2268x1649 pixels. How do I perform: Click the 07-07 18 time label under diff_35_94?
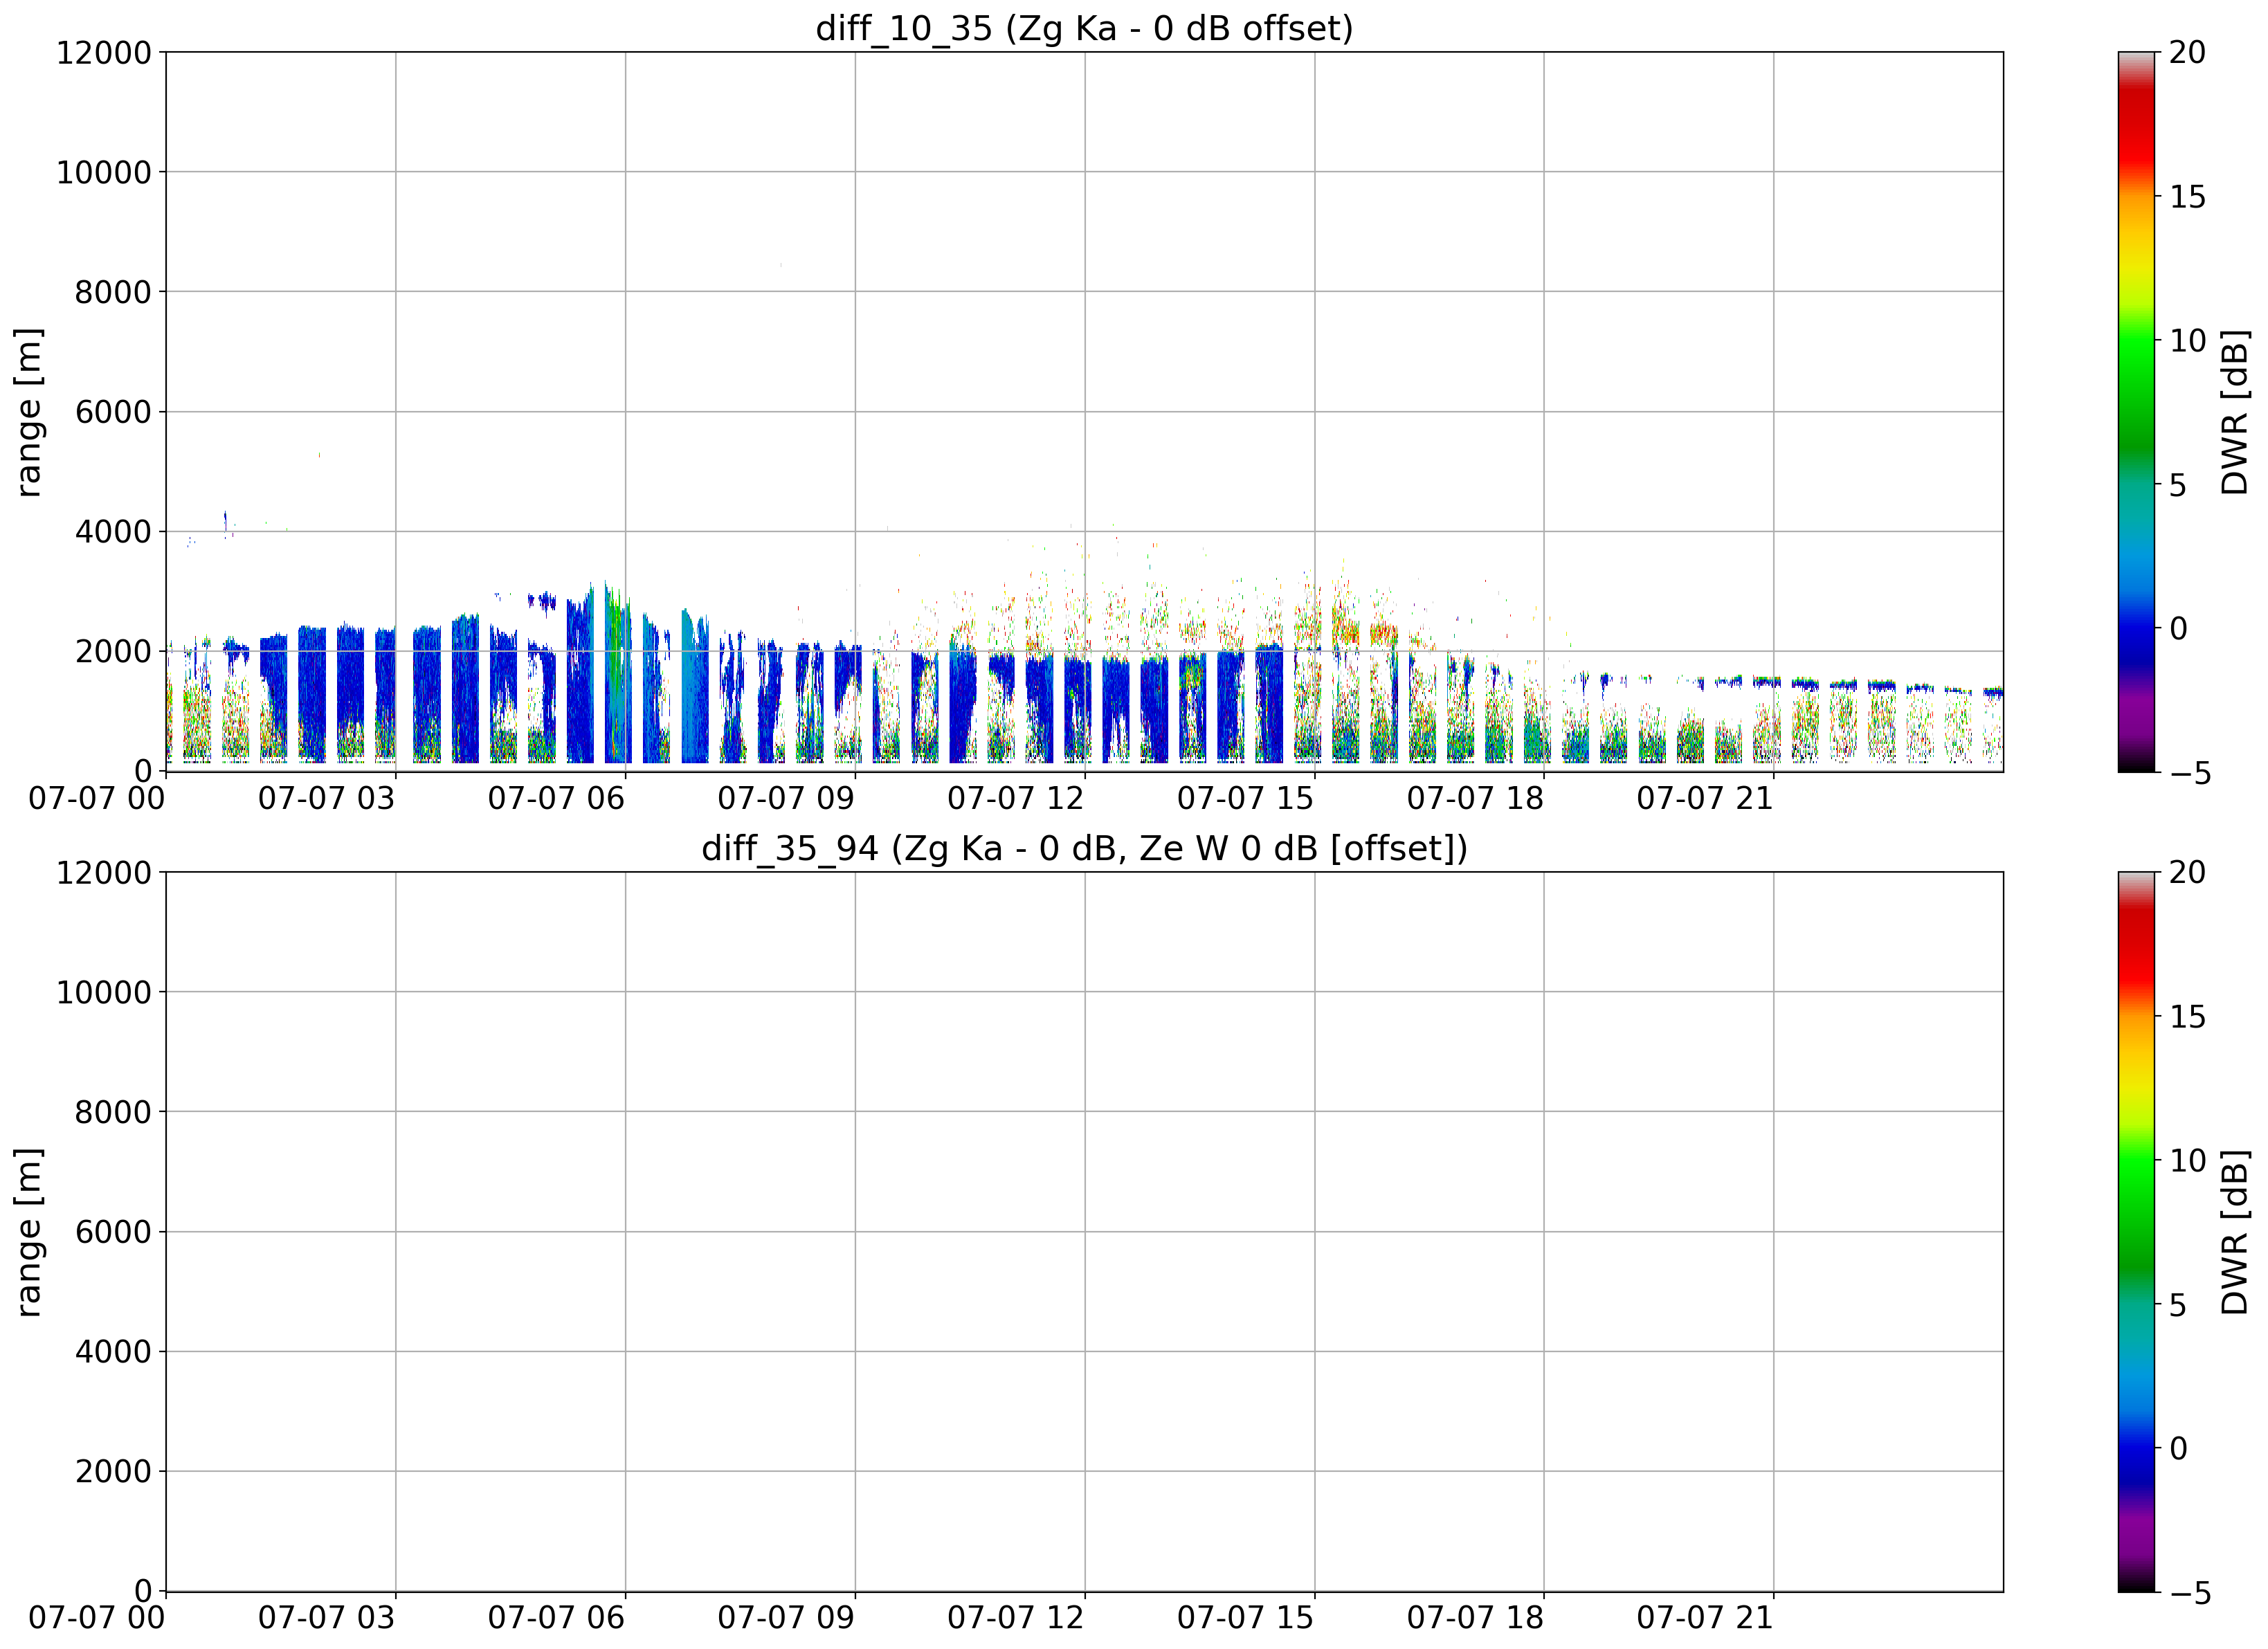pos(1476,1619)
